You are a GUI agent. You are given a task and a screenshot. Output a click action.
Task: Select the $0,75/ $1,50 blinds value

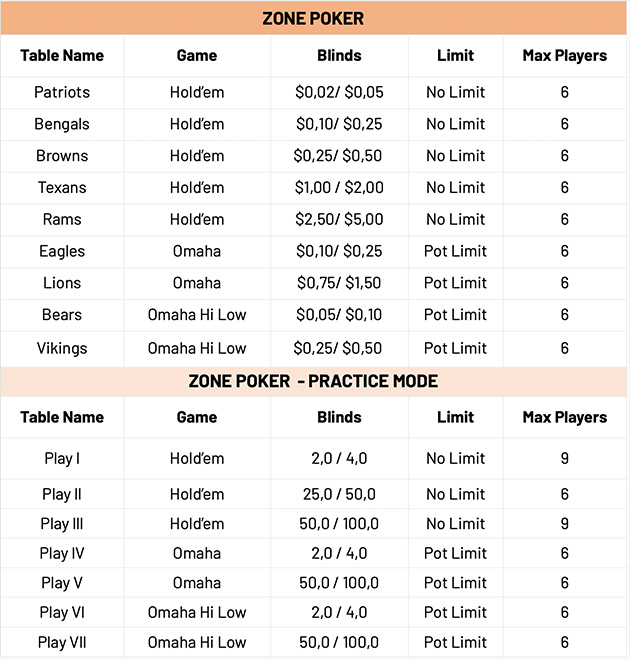click(x=339, y=283)
